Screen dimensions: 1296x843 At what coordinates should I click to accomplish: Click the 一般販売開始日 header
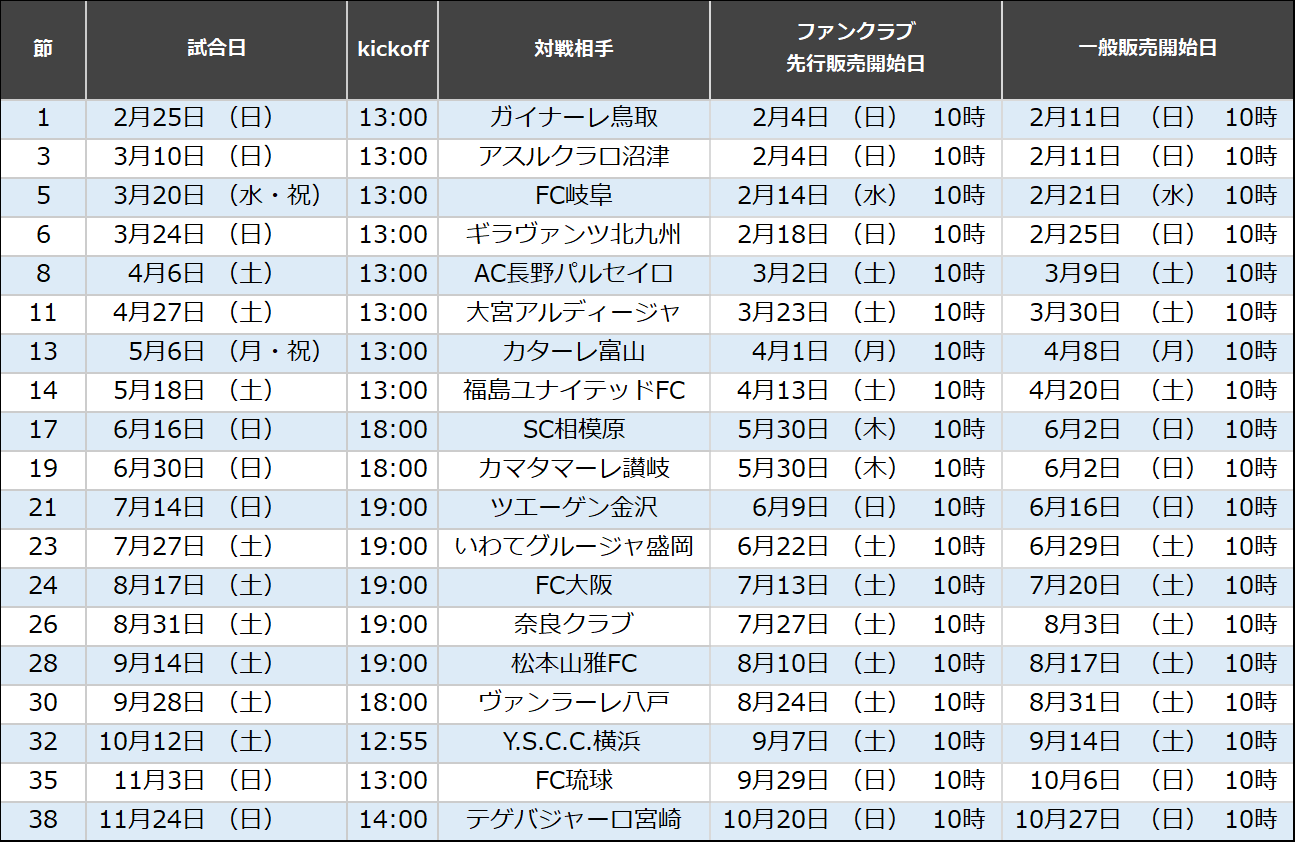[x=1148, y=49]
